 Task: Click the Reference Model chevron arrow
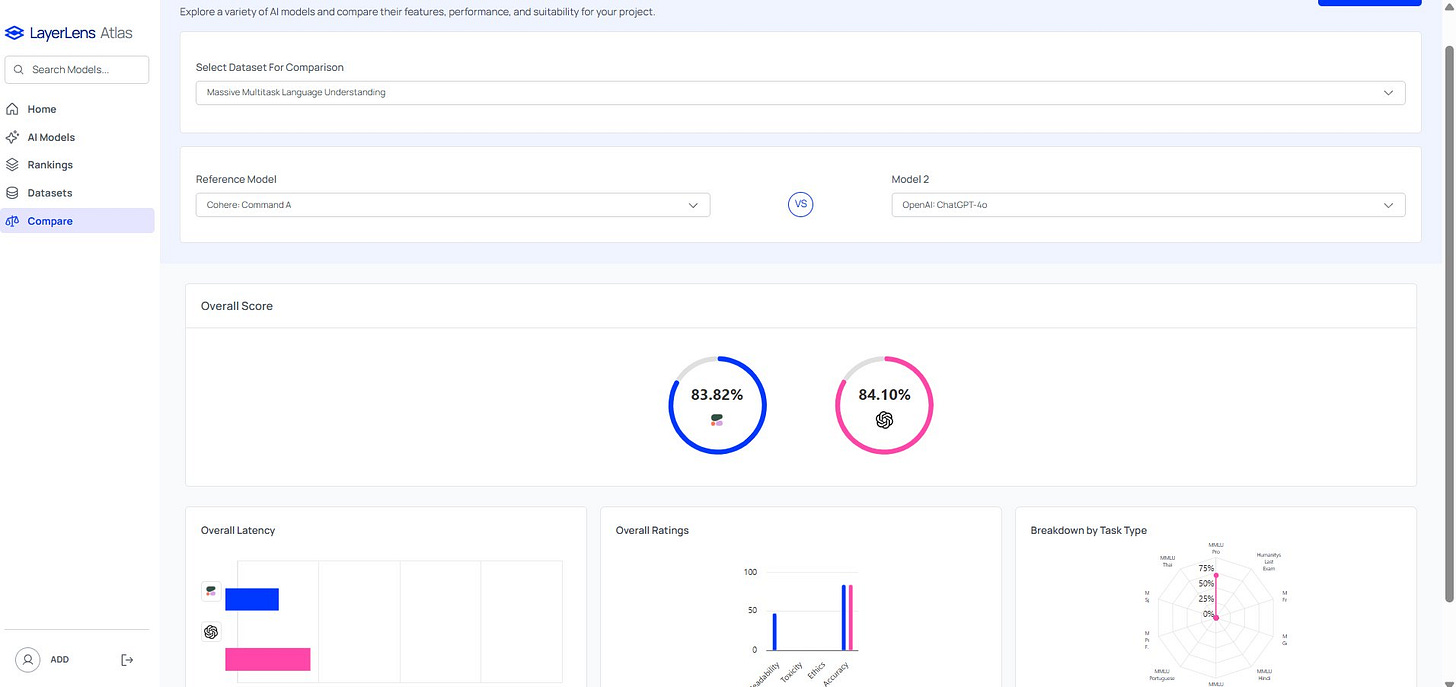693,205
